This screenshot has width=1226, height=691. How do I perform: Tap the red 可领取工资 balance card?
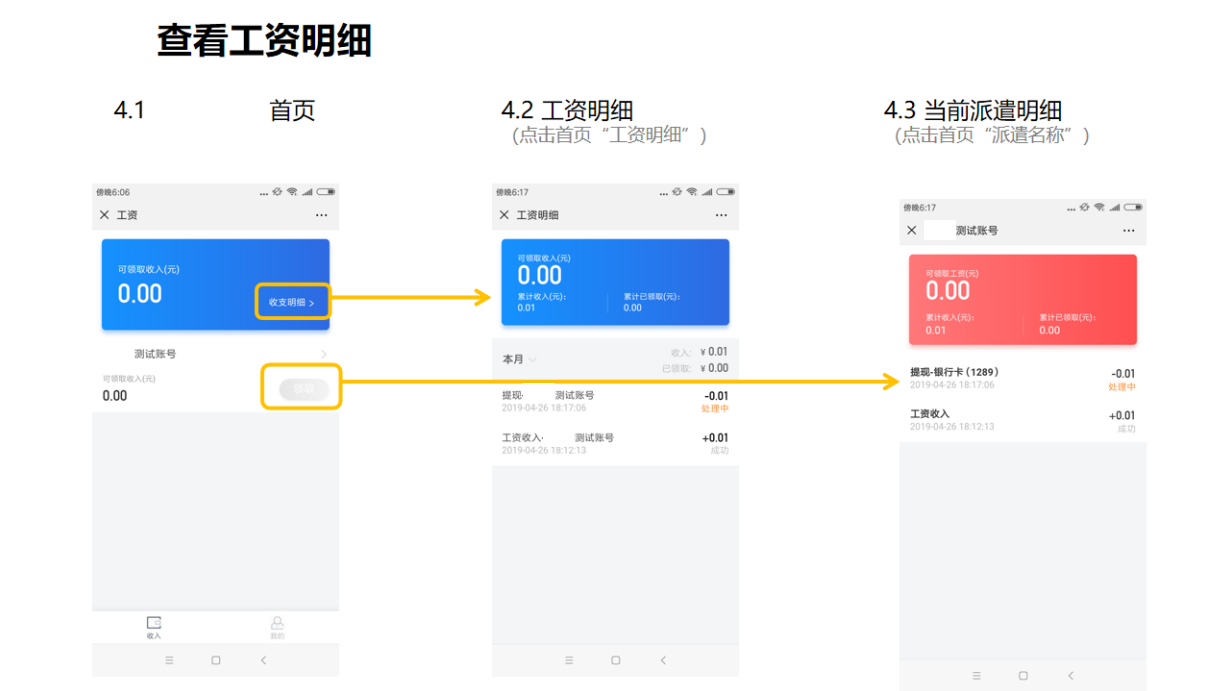1022,299
